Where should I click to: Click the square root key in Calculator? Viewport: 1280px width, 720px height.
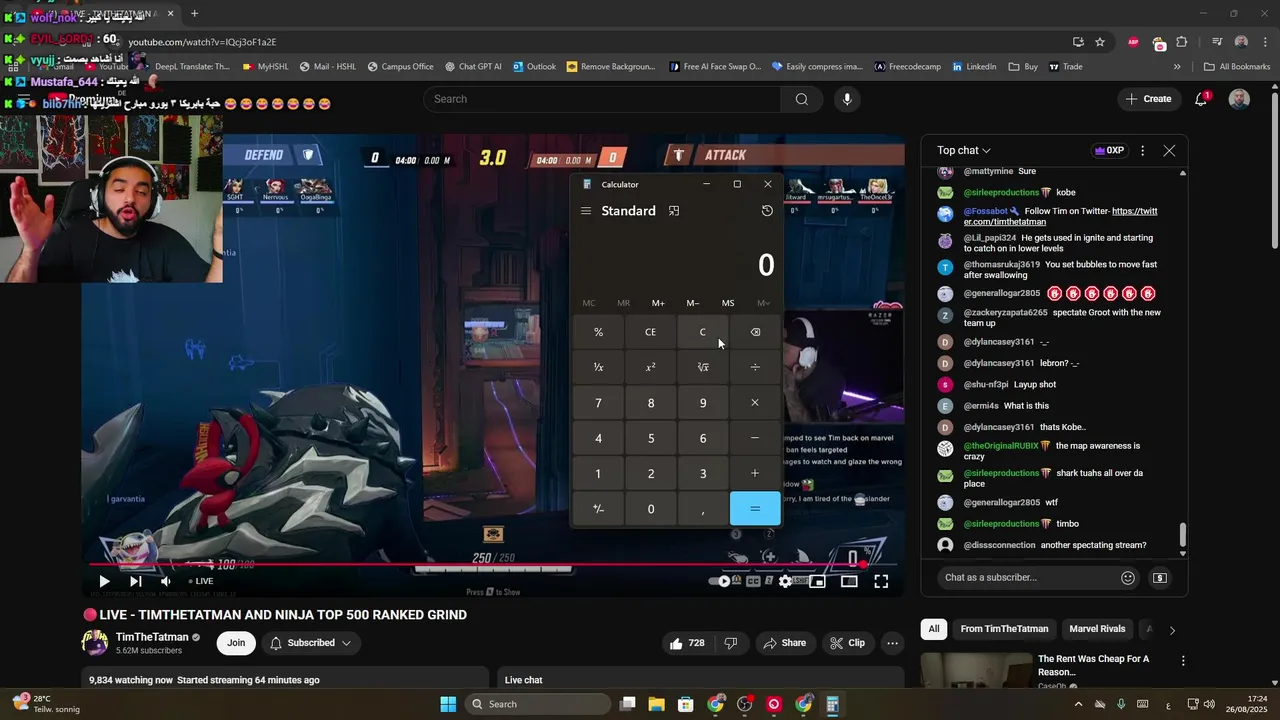[x=703, y=367]
